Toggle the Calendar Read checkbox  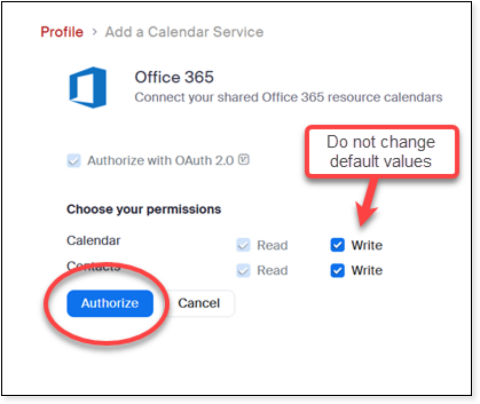243,245
